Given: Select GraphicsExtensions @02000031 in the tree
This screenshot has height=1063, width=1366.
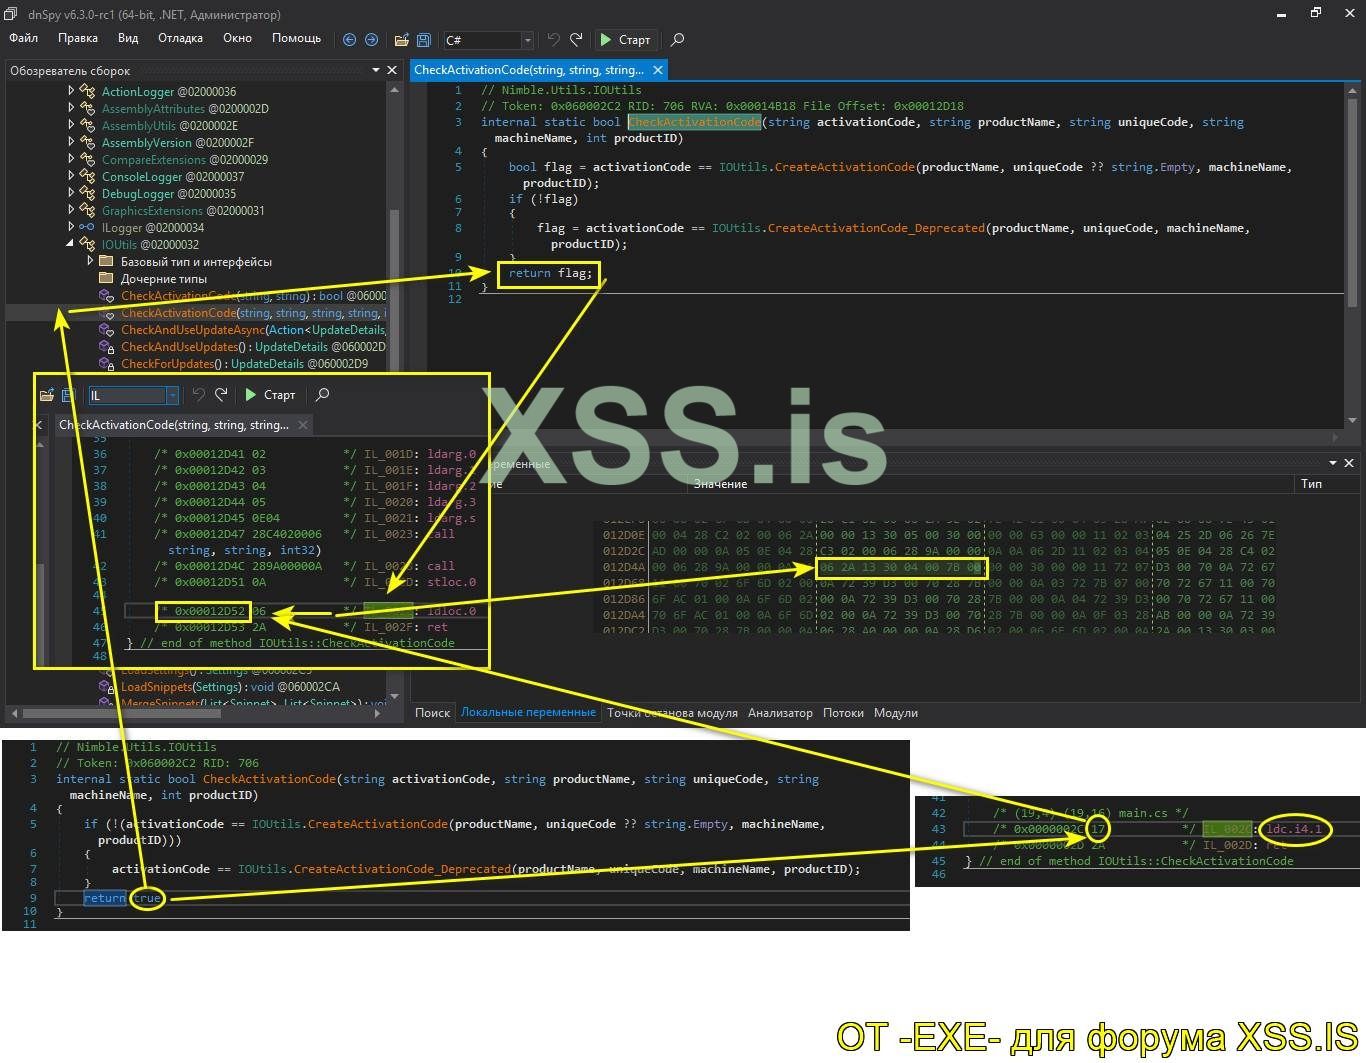Looking at the screenshot, I should click(x=183, y=210).
